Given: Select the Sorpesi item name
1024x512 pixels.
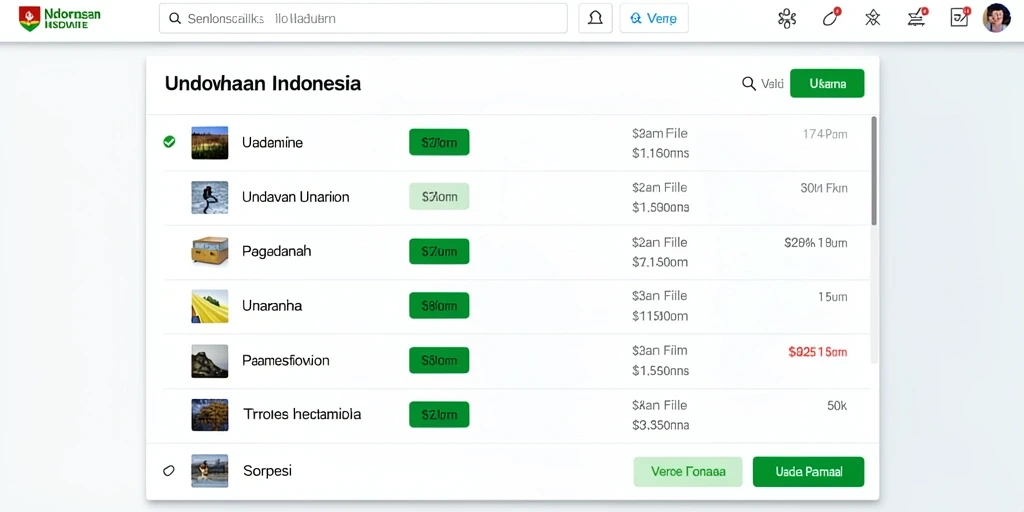Looking at the screenshot, I should [267, 470].
